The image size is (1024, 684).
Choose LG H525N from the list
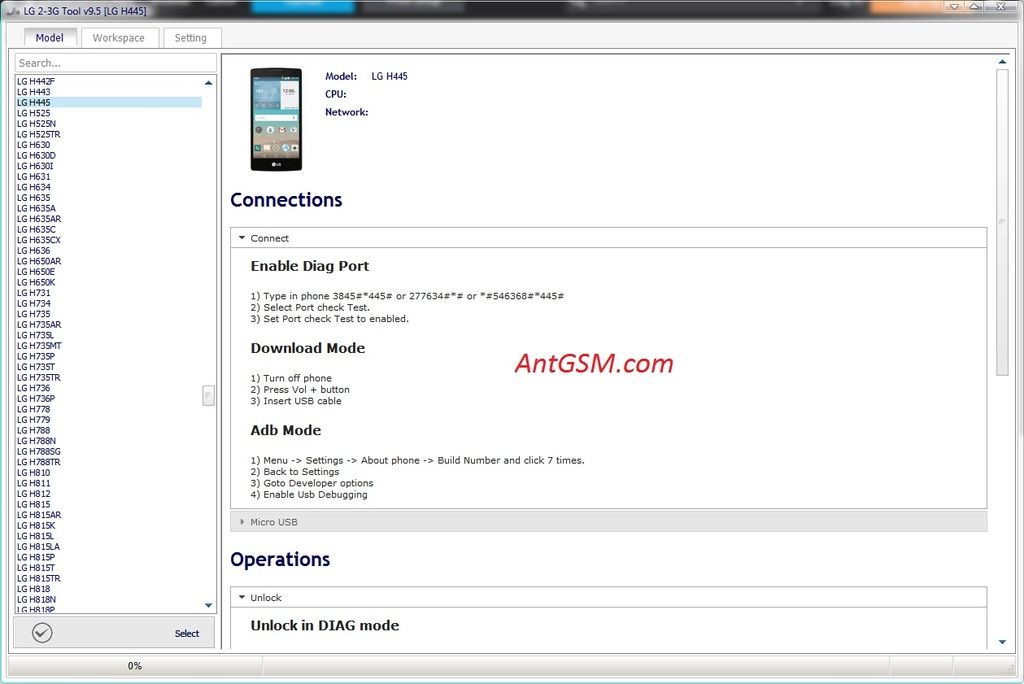pyautogui.click(x=36, y=124)
